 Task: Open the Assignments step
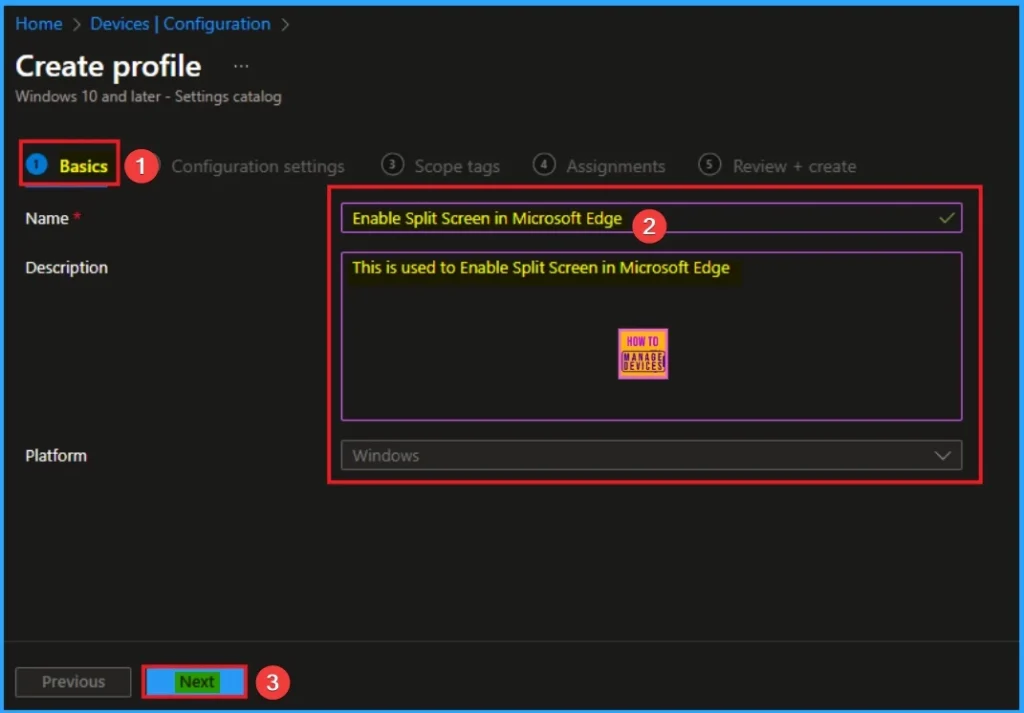599,166
